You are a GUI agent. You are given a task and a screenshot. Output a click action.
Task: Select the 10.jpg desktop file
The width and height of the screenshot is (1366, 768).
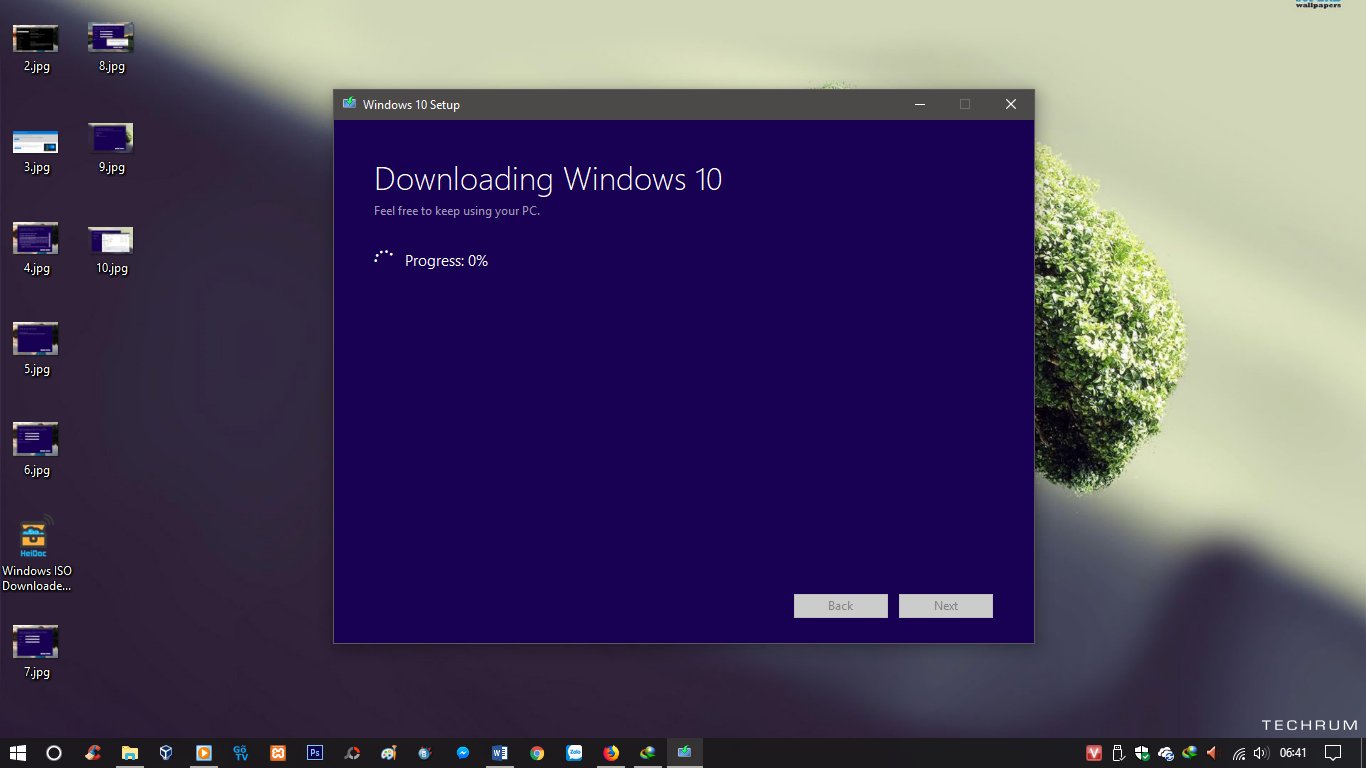111,250
